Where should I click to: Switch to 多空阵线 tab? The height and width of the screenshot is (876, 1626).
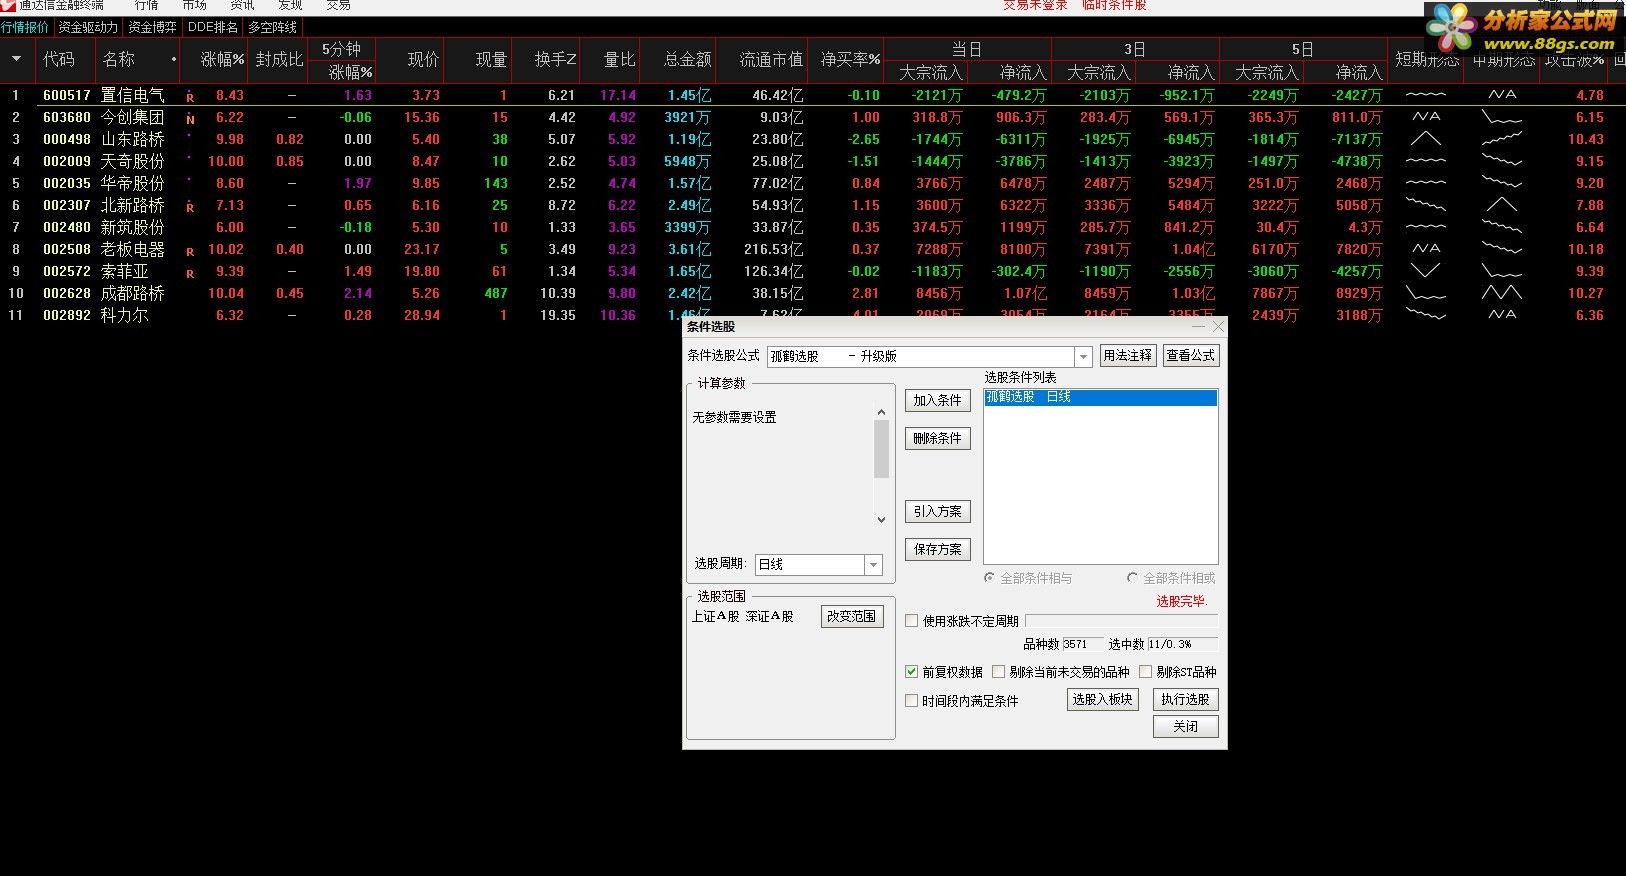pos(272,27)
